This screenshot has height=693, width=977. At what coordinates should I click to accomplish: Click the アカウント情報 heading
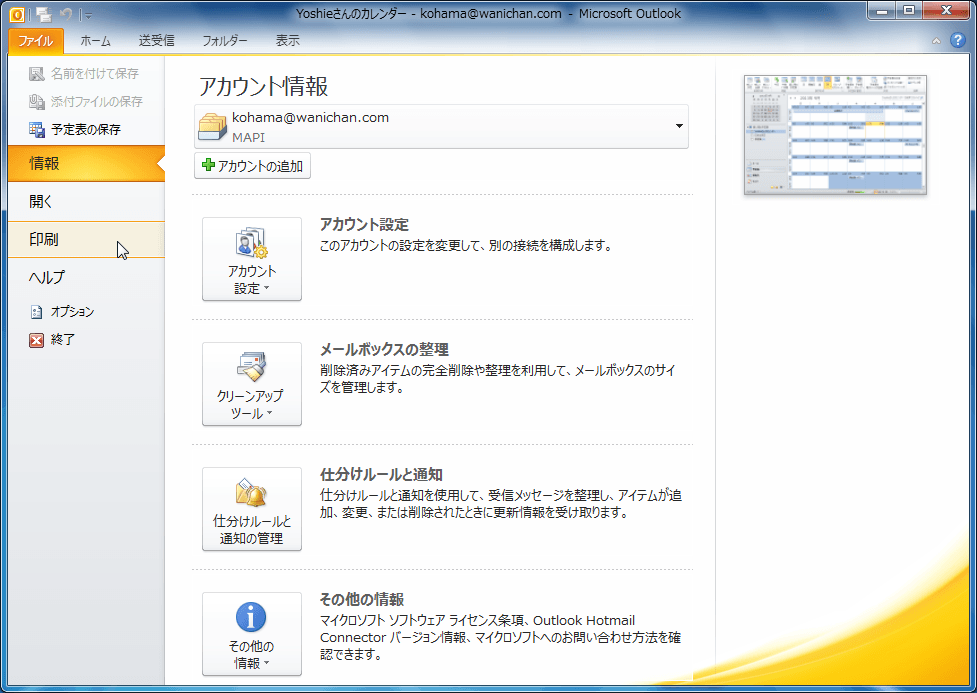264,86
